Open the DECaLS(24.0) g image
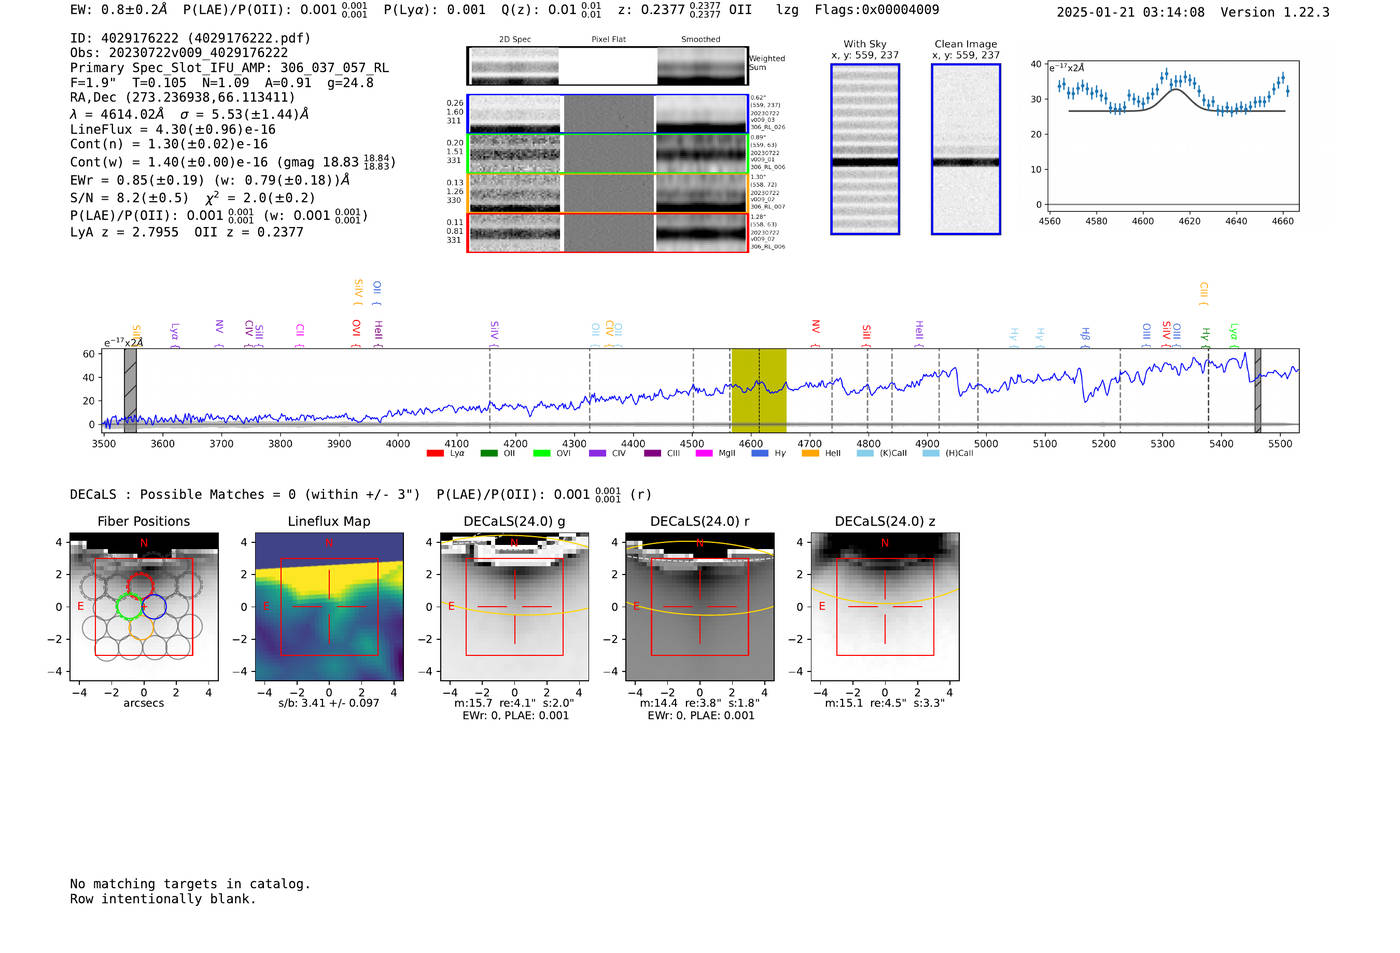This screenshot has width=1400, height=953. point(515,607)
